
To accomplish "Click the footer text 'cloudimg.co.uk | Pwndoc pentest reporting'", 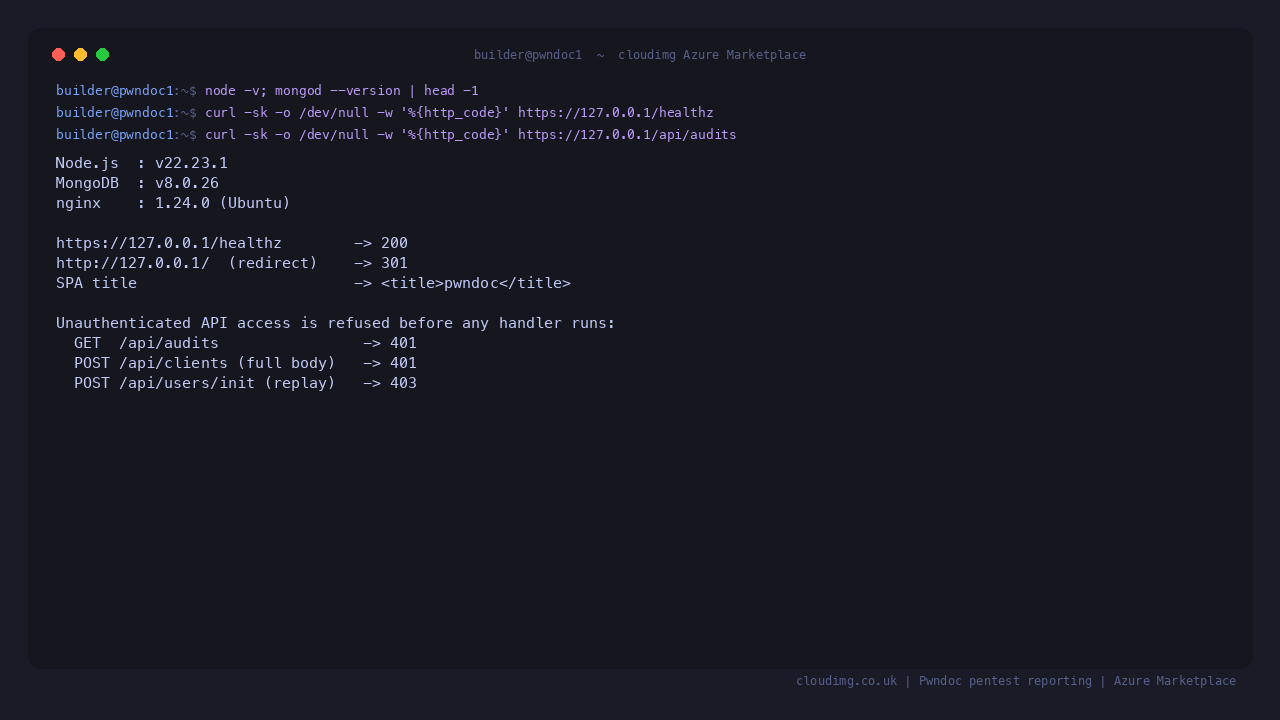I will pyautogui.click(x=944, y=681).
